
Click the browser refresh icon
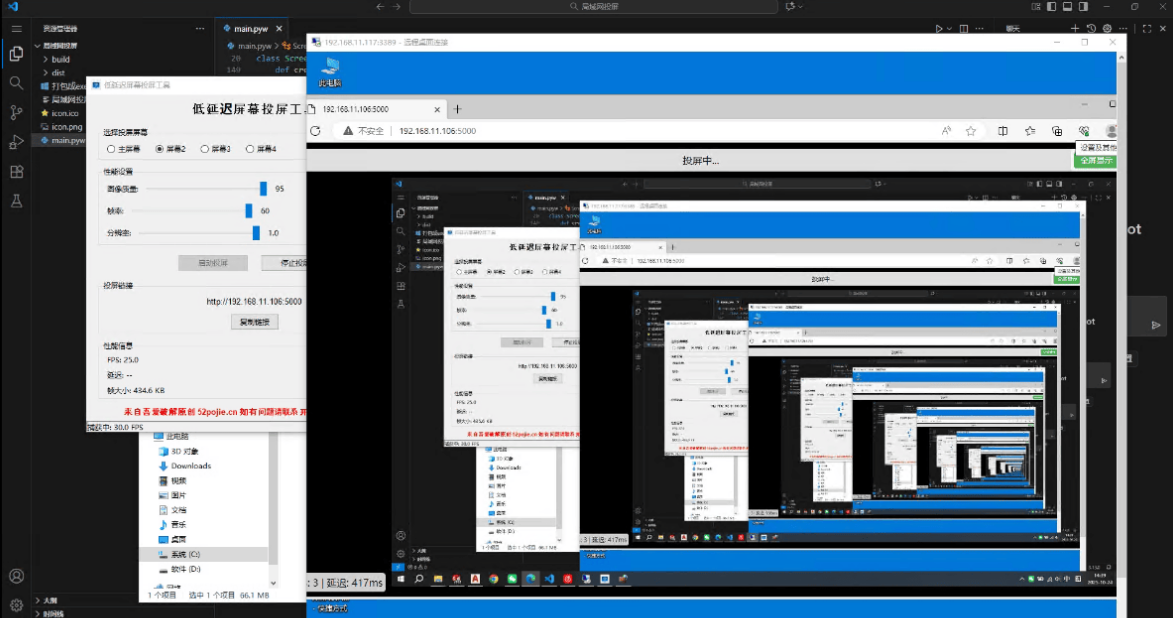coord(315,131)
